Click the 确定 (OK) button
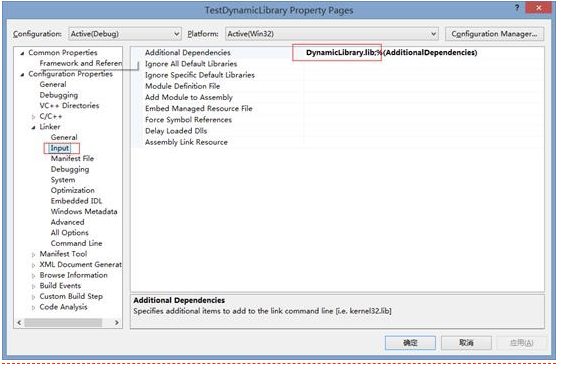This screenshot has width=566, height=368. point(410,343)
